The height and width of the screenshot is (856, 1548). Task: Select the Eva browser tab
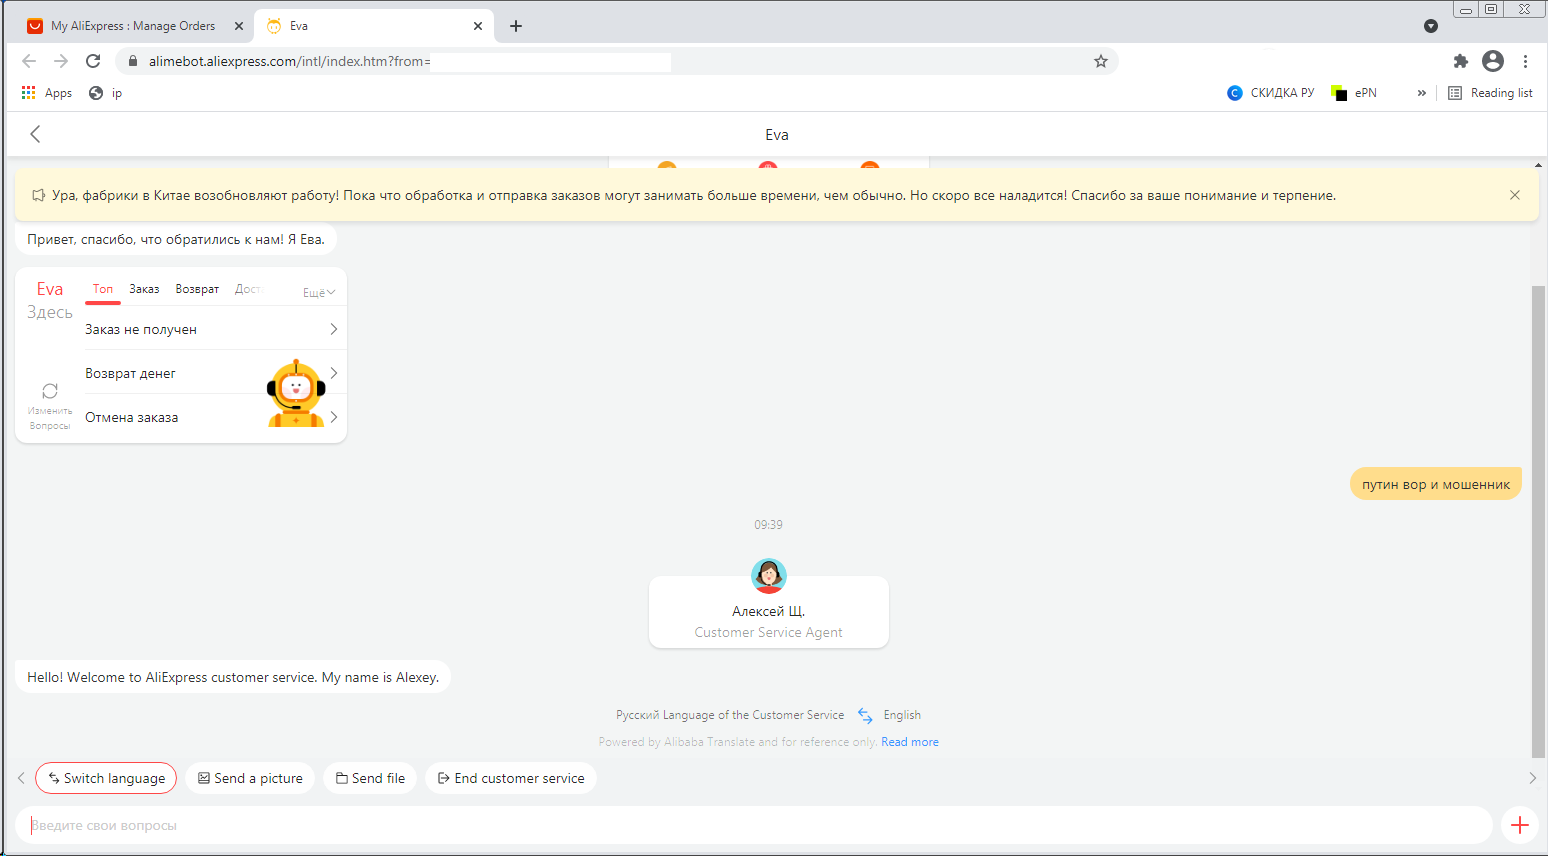coord(374,26)
